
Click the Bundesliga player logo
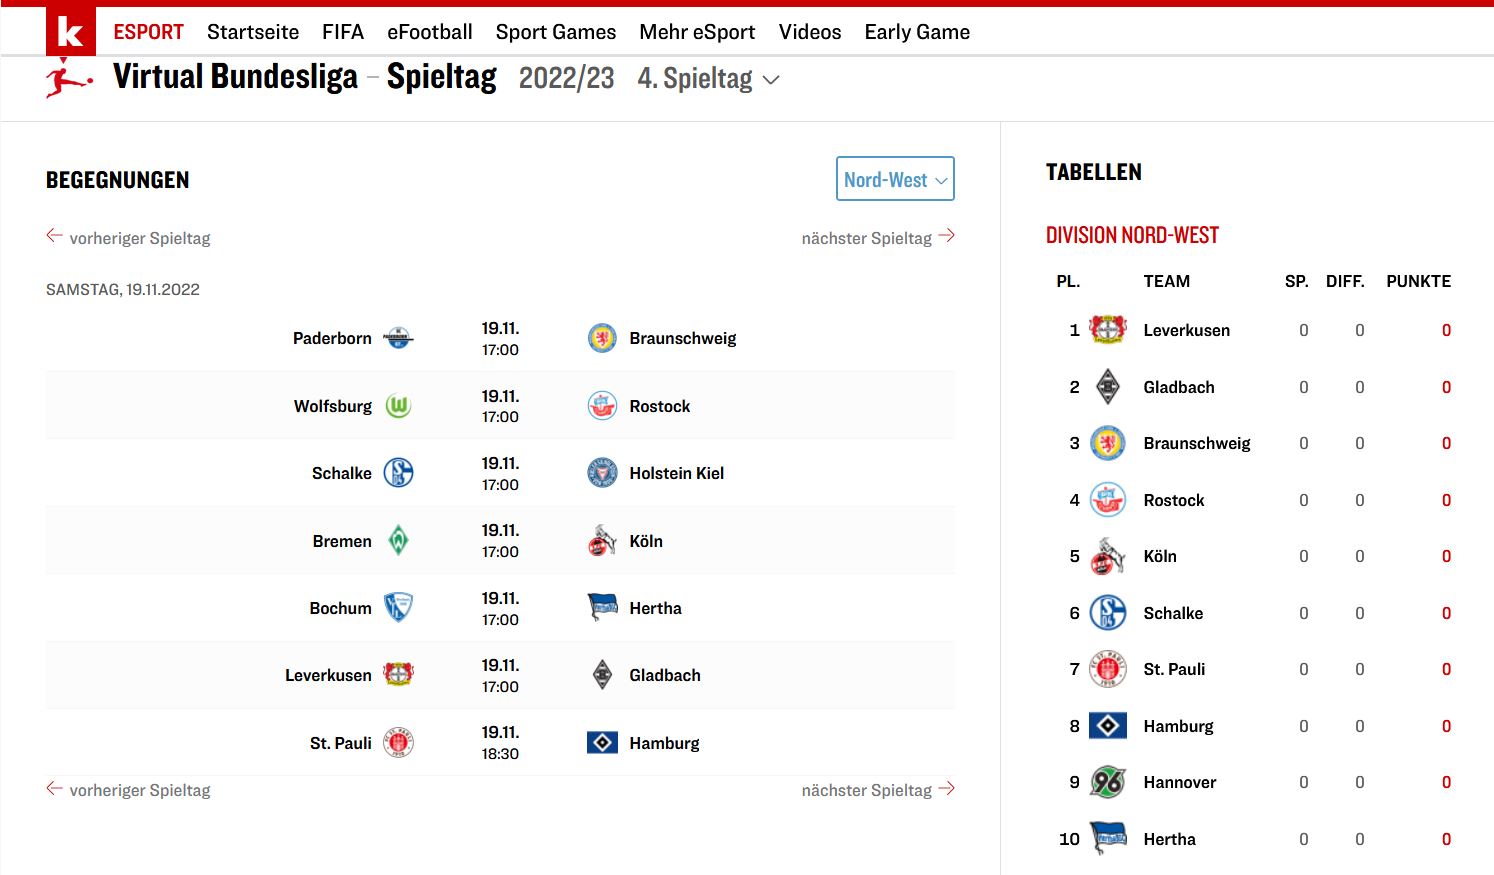(x=68, y=78)
